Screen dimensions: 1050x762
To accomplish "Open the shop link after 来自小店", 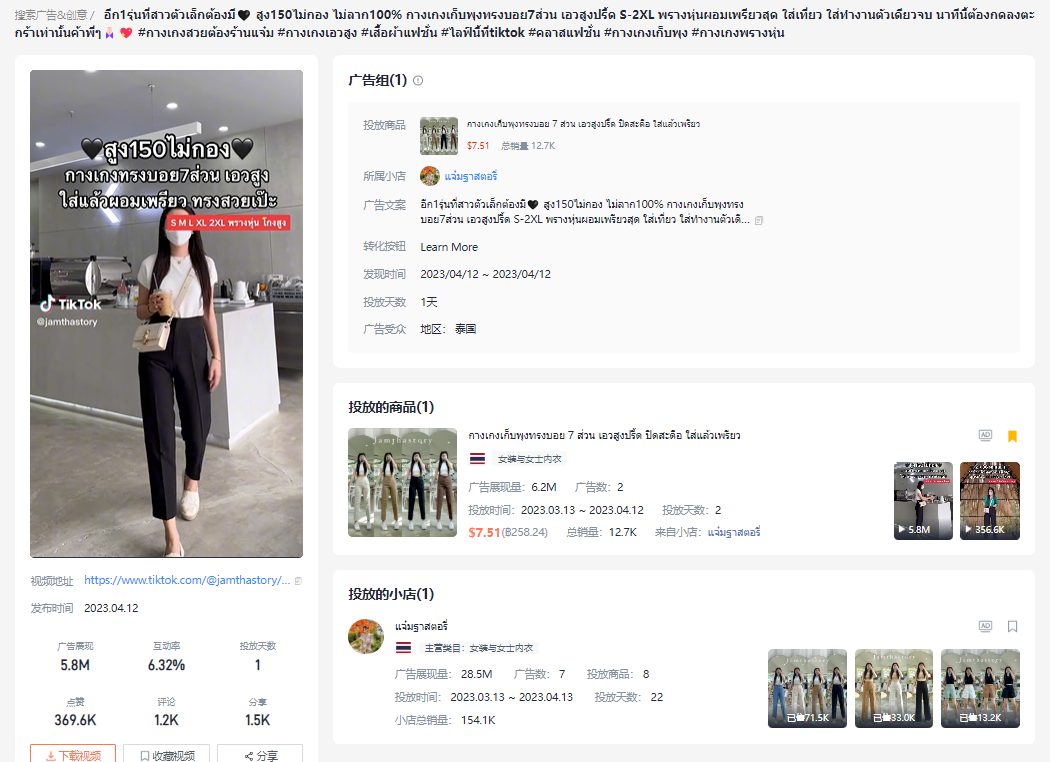I will [x=734, y=532].
